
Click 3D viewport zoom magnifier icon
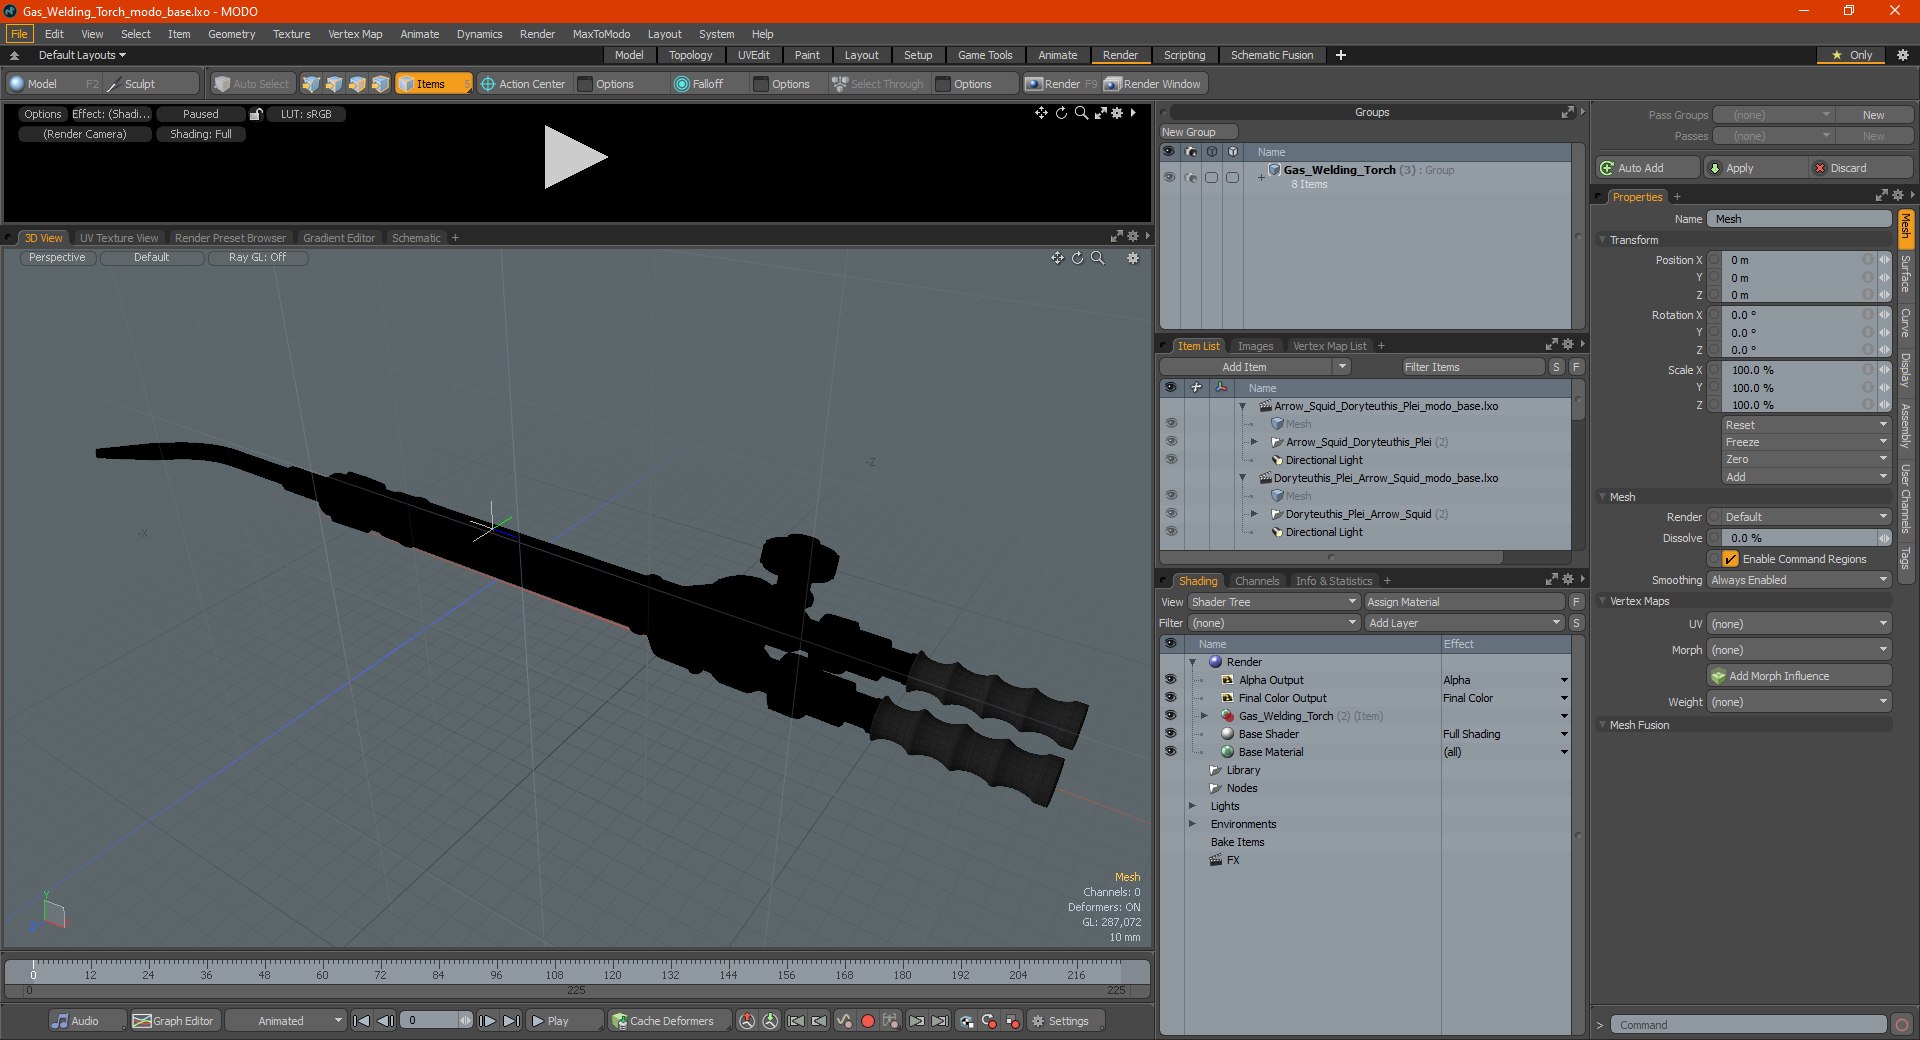click(1098, 258)
